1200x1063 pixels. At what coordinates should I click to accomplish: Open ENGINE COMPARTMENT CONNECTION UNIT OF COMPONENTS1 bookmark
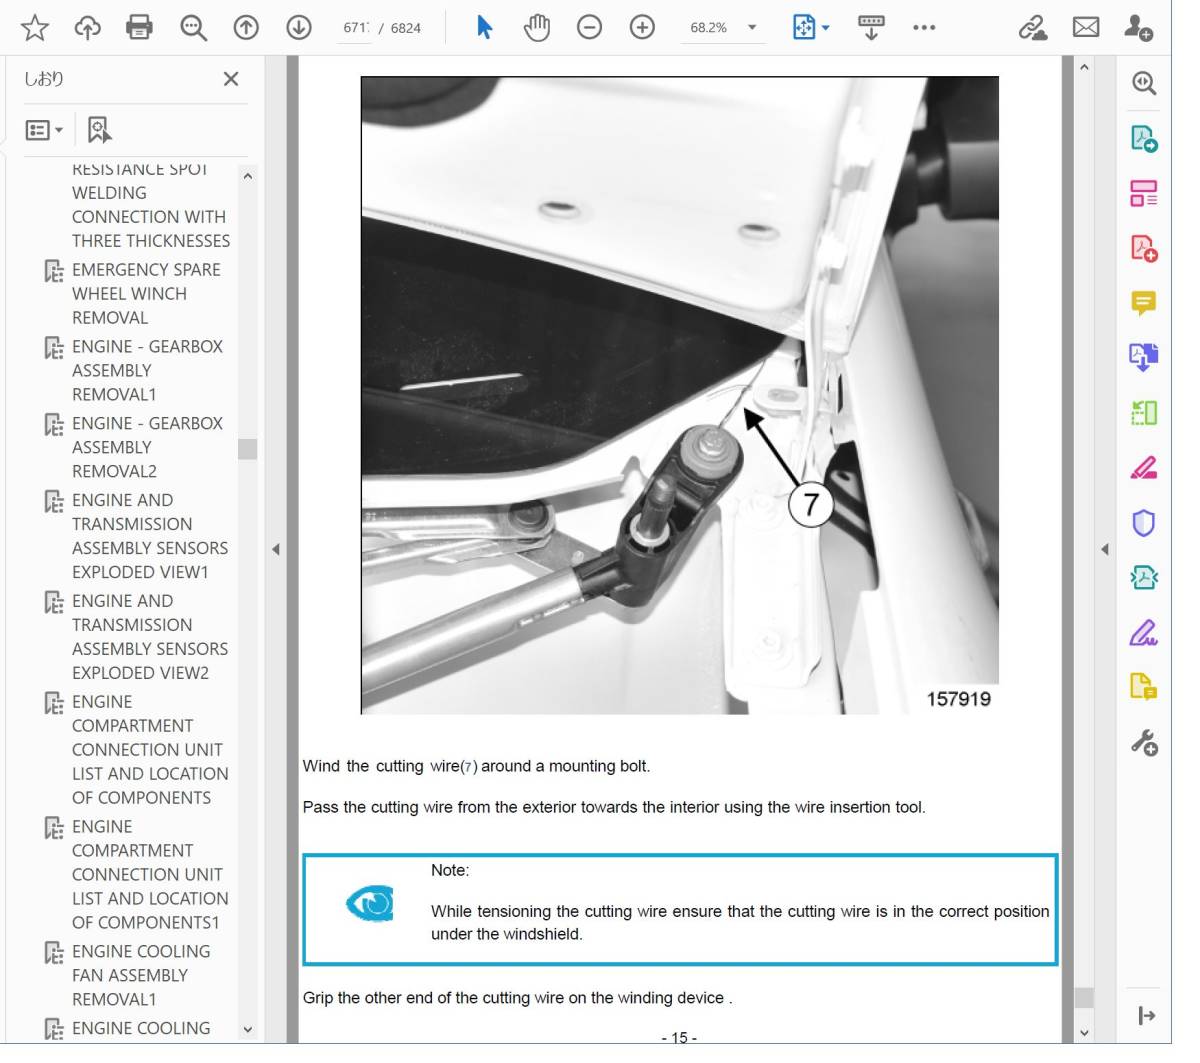[x=150, y=875]
